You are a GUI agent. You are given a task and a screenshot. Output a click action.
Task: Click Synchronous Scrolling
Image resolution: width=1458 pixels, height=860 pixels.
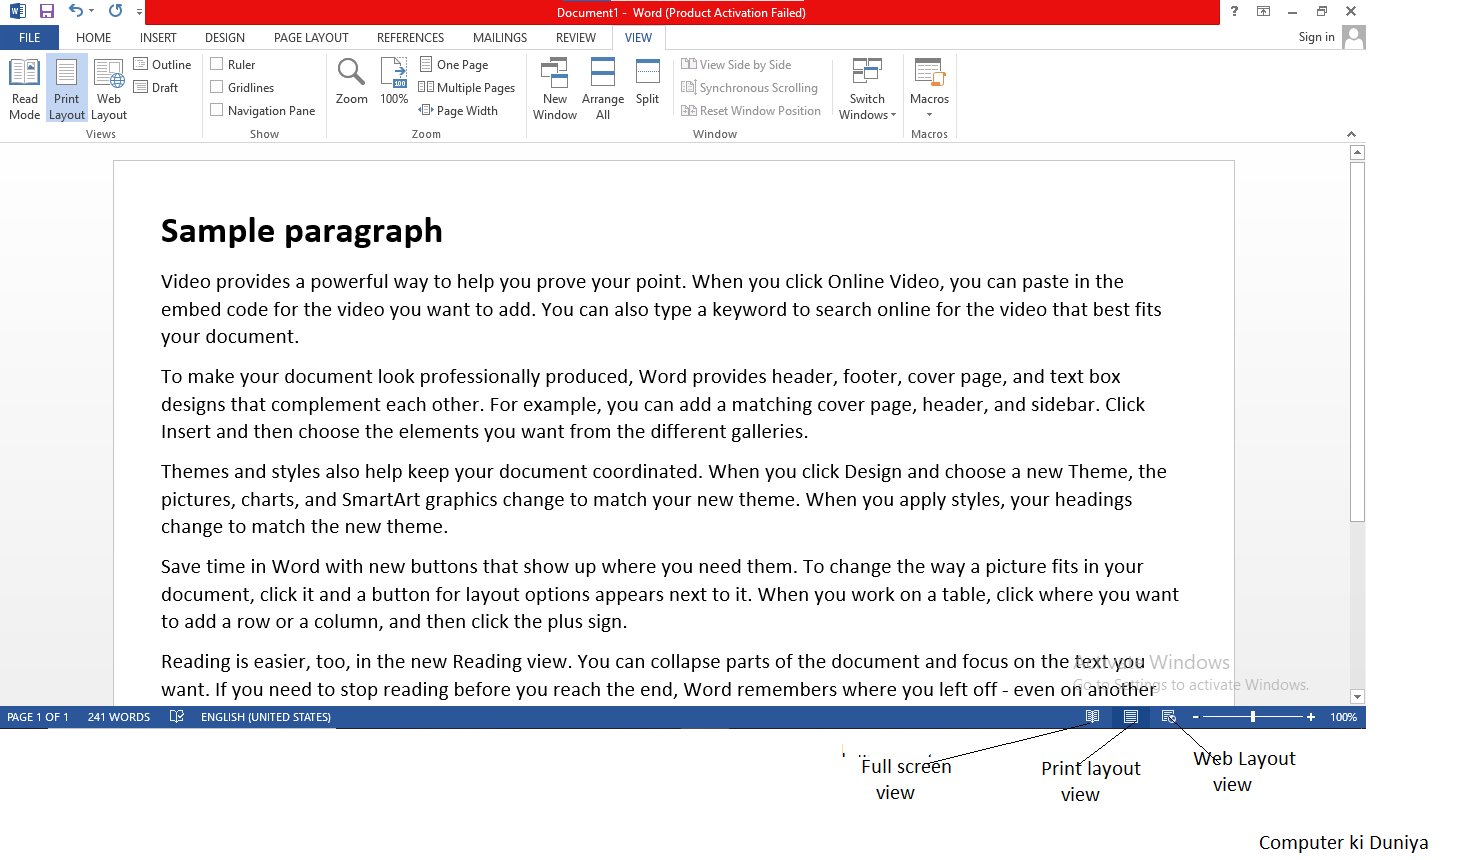(749, 87)
